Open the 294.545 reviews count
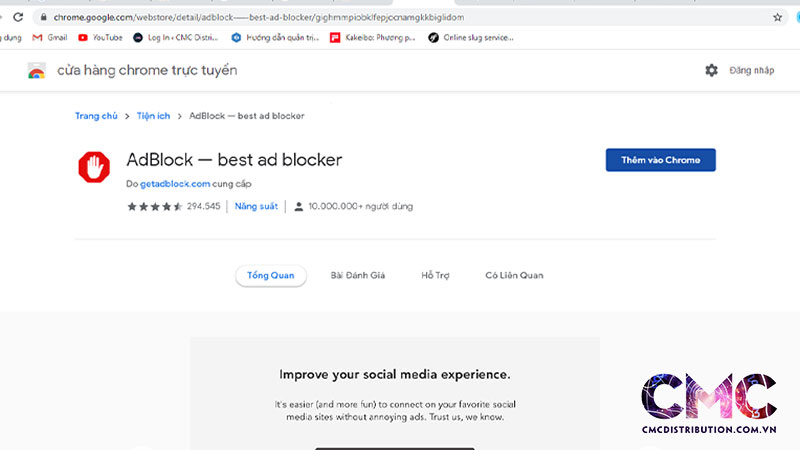Image resolution: width=800 pixels, height=450 pixels. 203,206
